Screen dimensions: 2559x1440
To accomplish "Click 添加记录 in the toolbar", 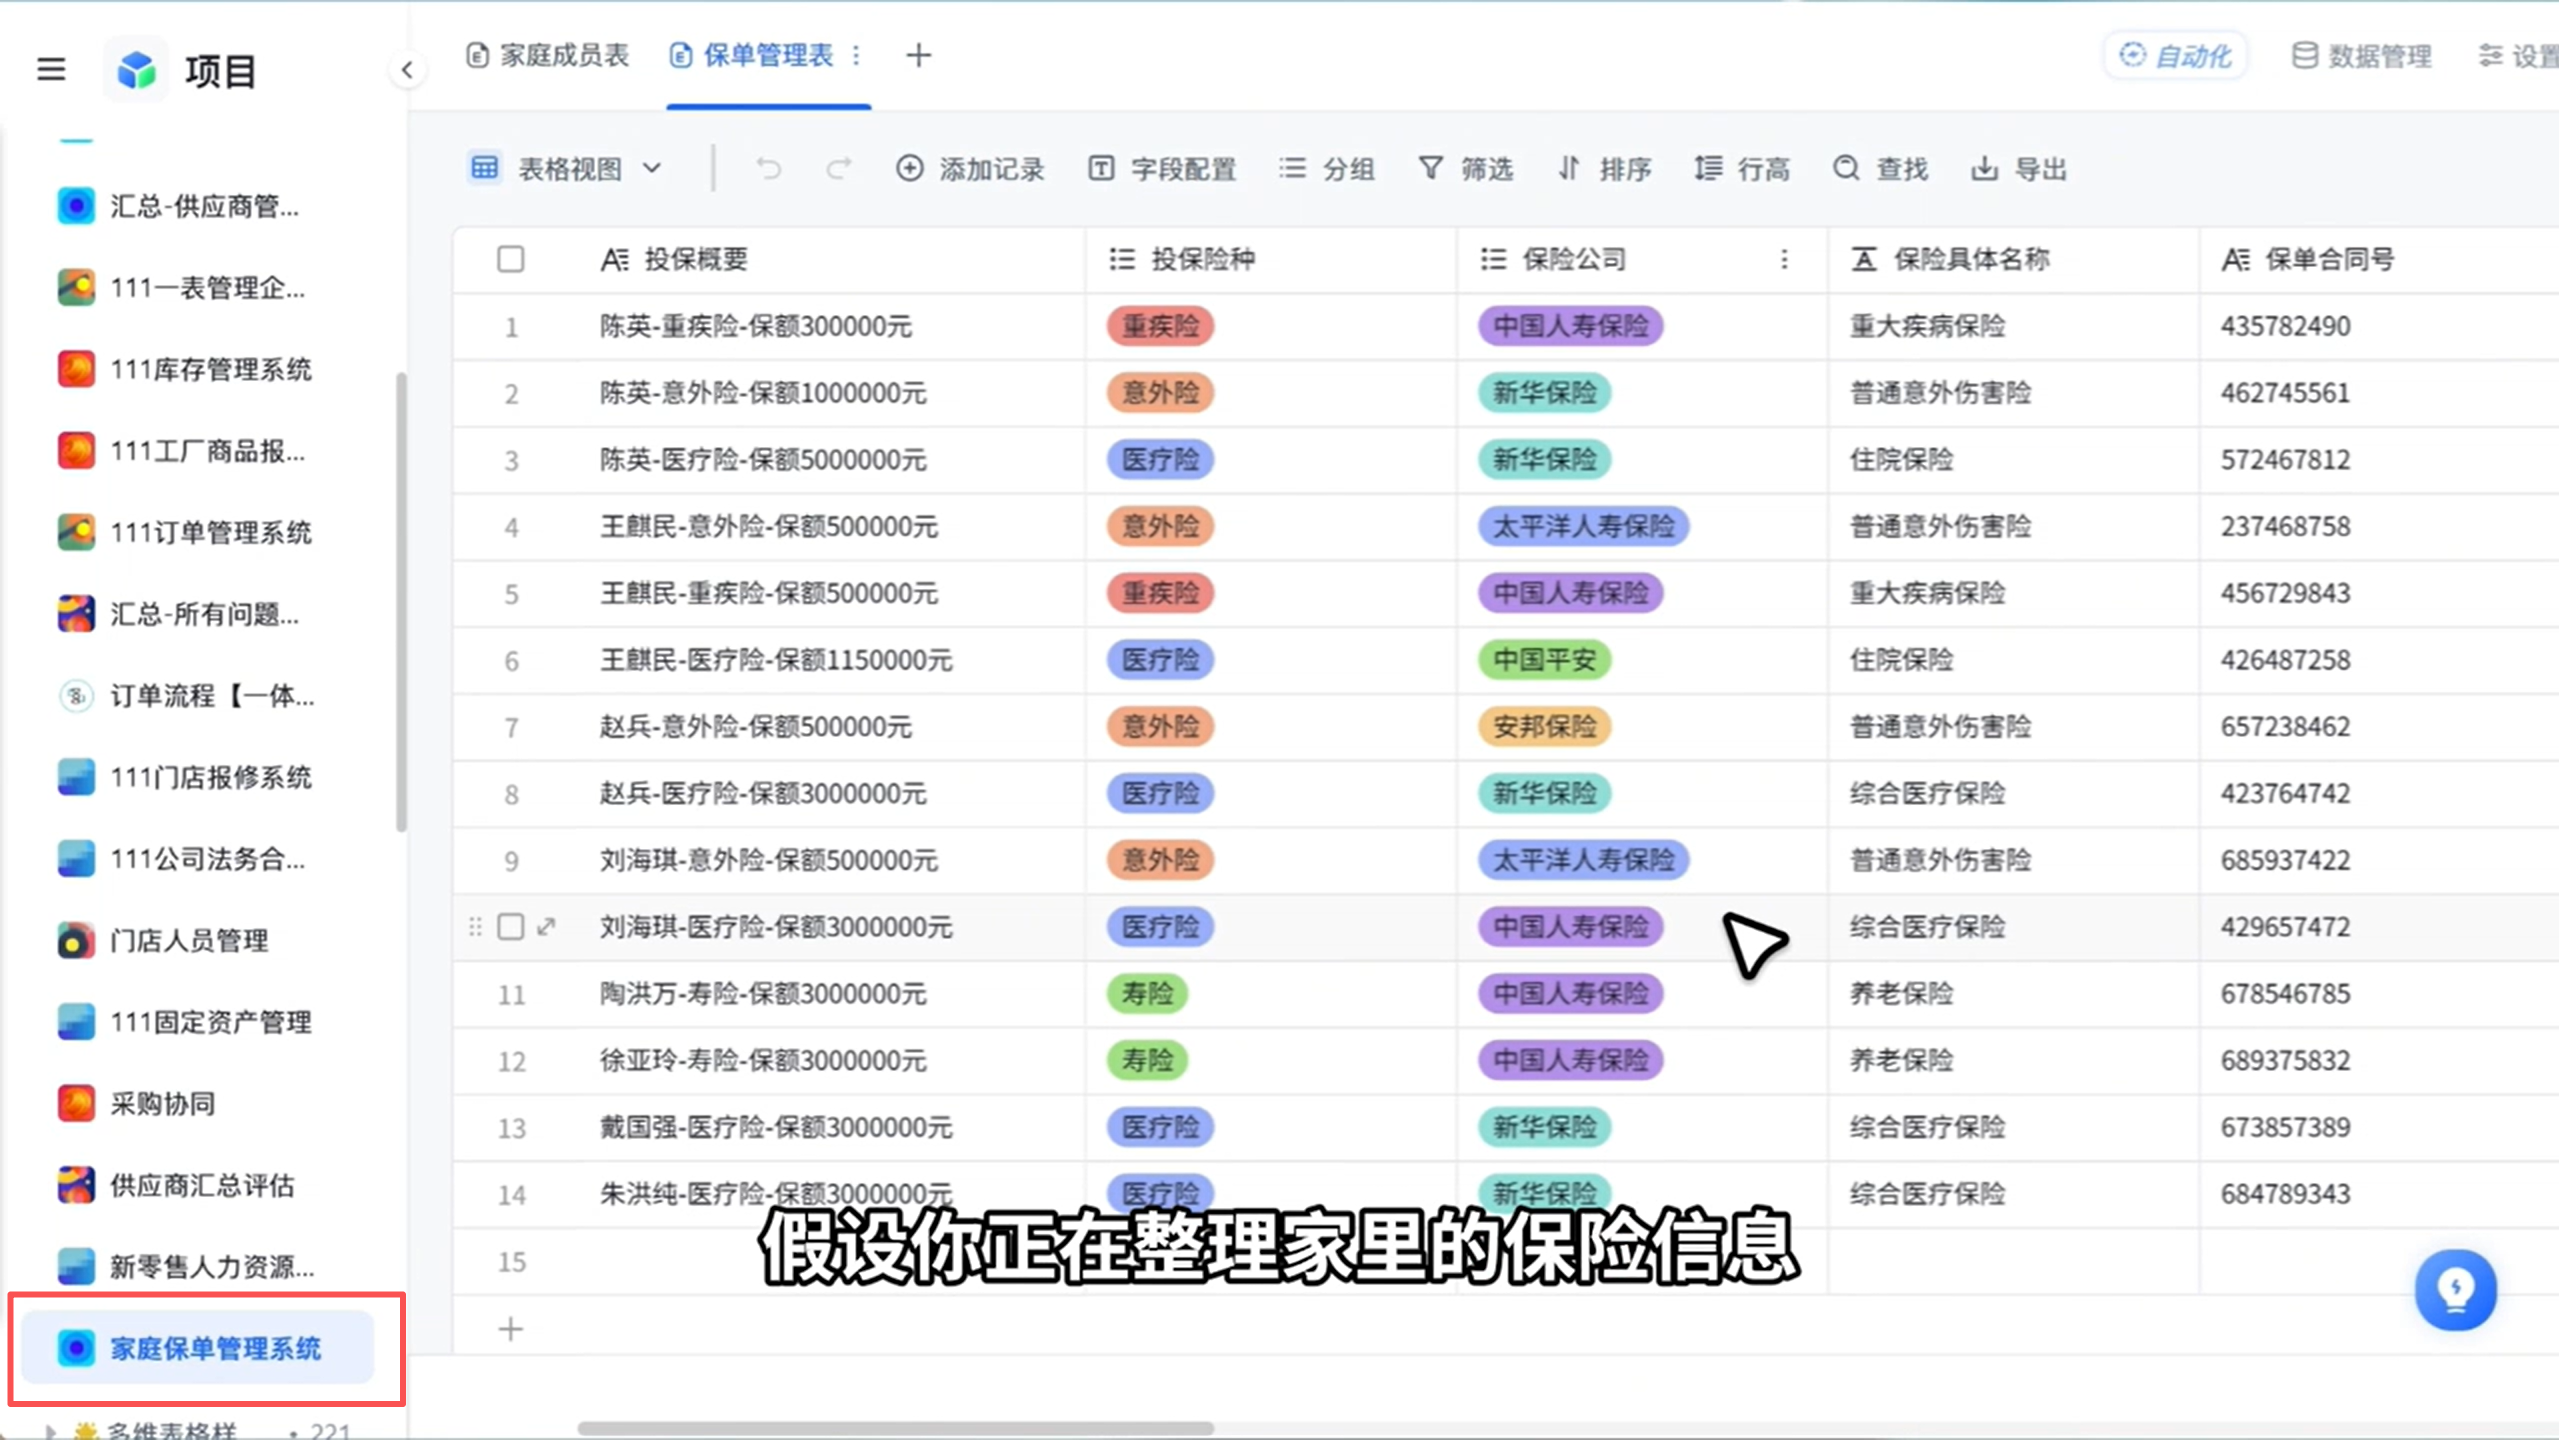I will tap(970, 168).
